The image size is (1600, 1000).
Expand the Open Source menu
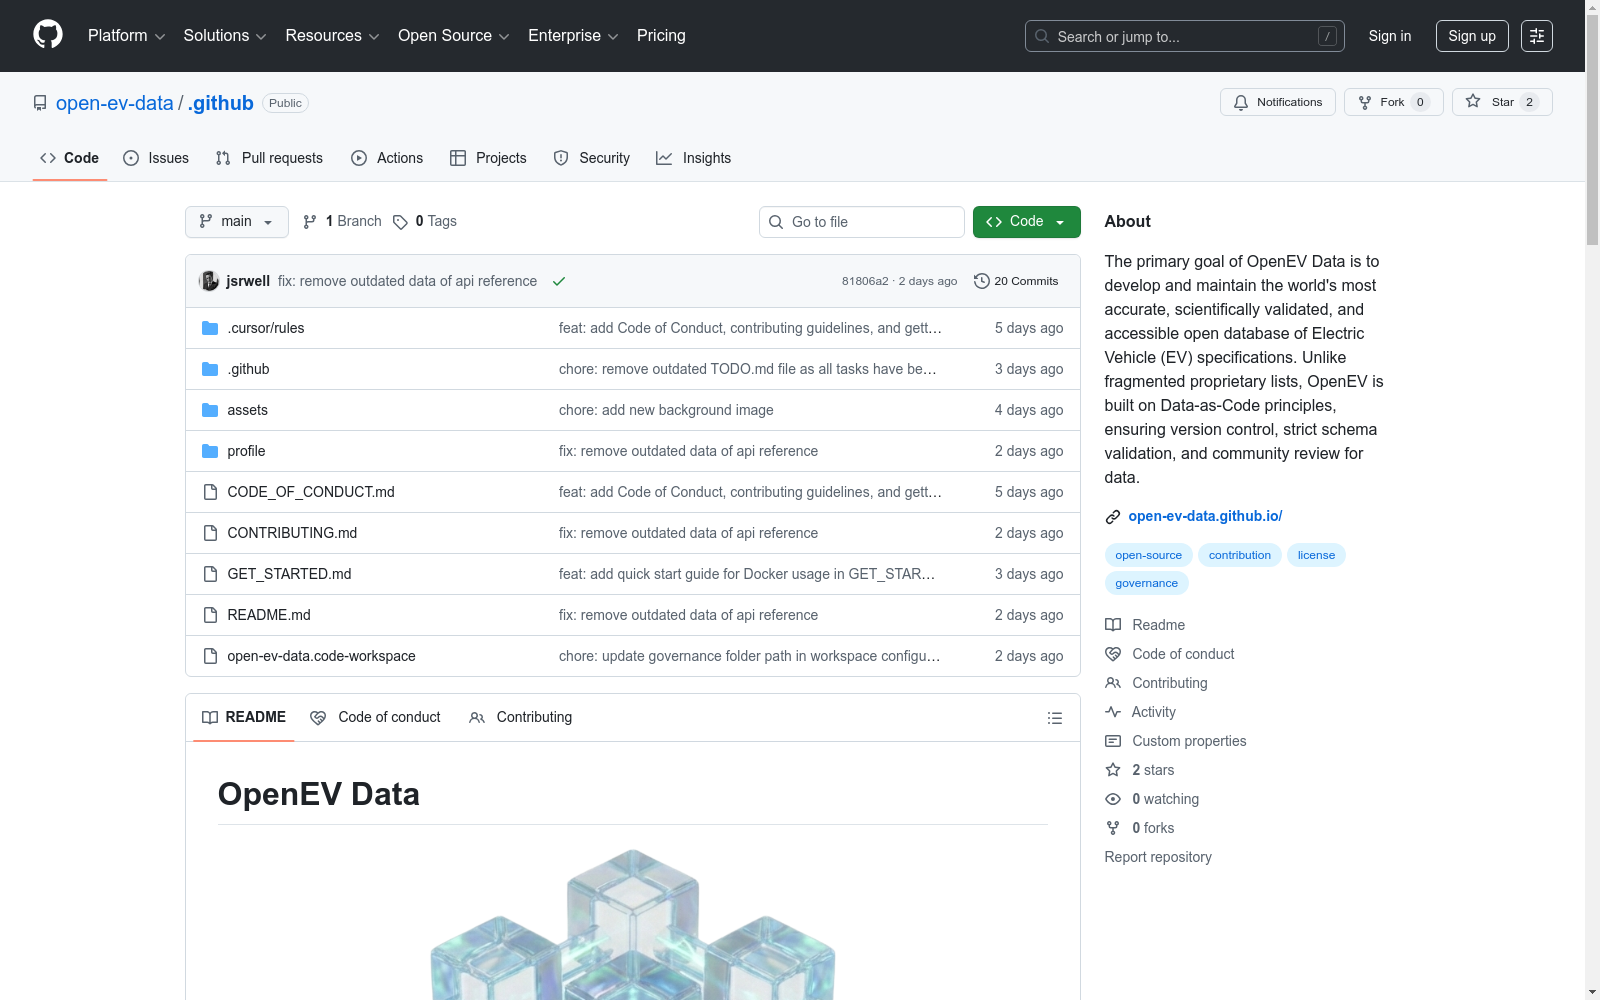pos(454,36)
